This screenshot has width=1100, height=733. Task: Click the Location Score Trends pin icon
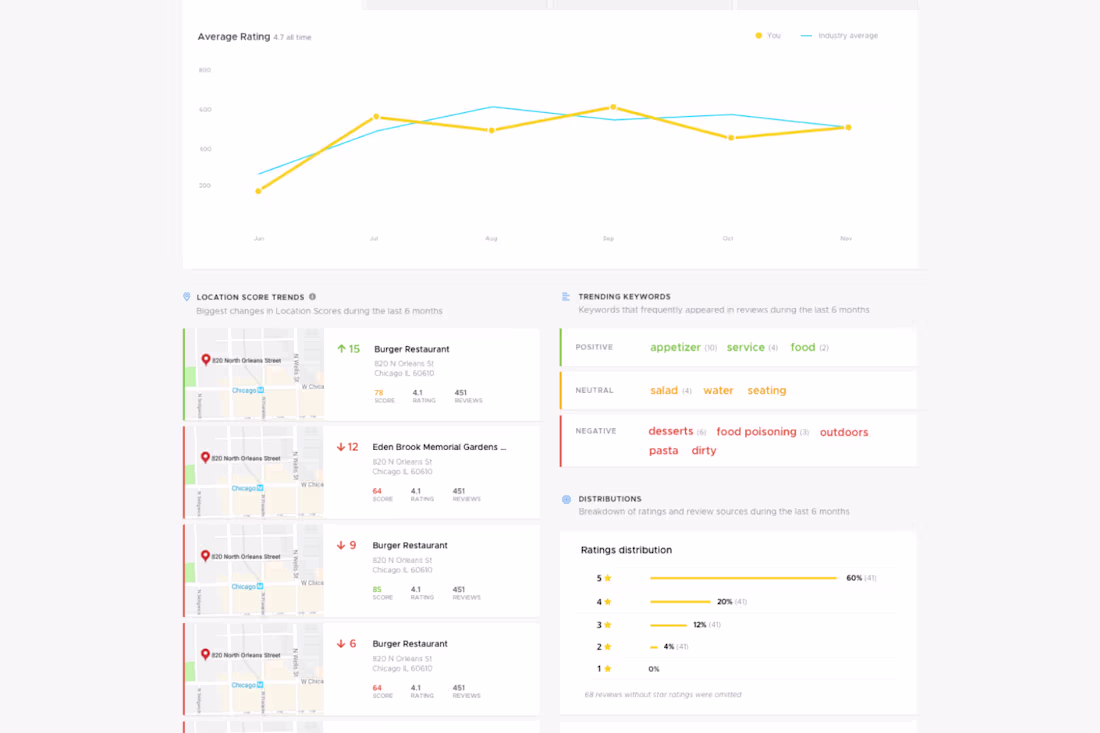point(187,296)
